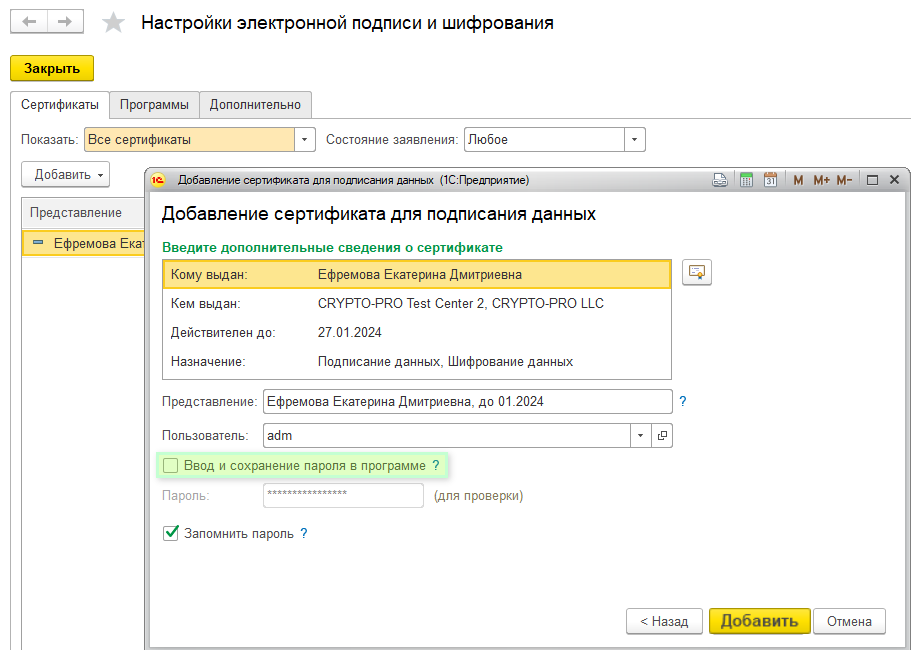Click the print icon in dialog title bar
The height and width of the screenshot is (650, 911).
pos(719,180)
